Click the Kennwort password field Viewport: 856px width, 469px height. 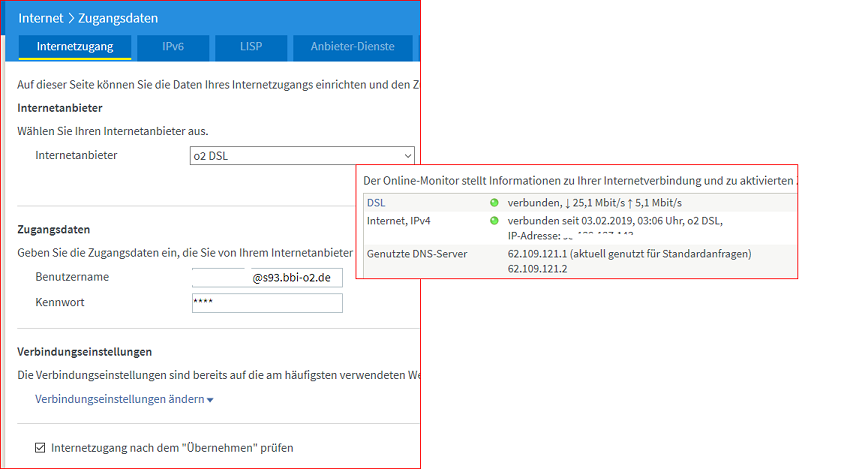pyautogui.click(x=267, y=303)
